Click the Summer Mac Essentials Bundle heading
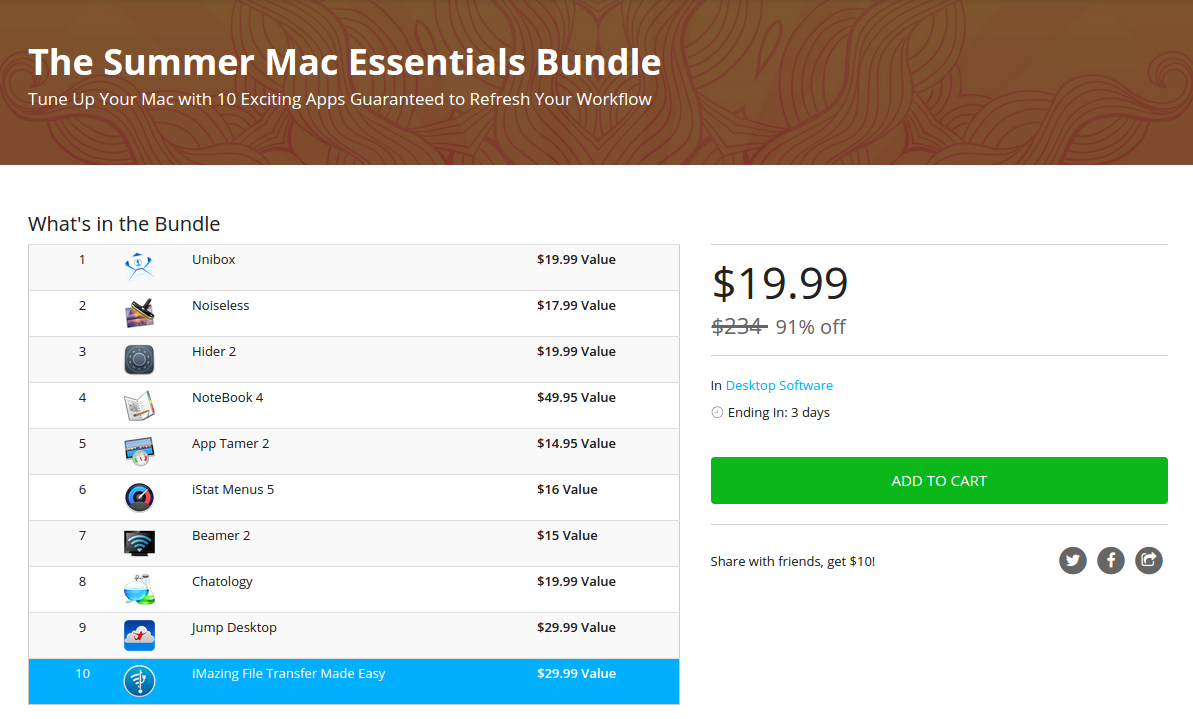The height and width of the screenshot is (719, 1193). click(x=345, y=62)
